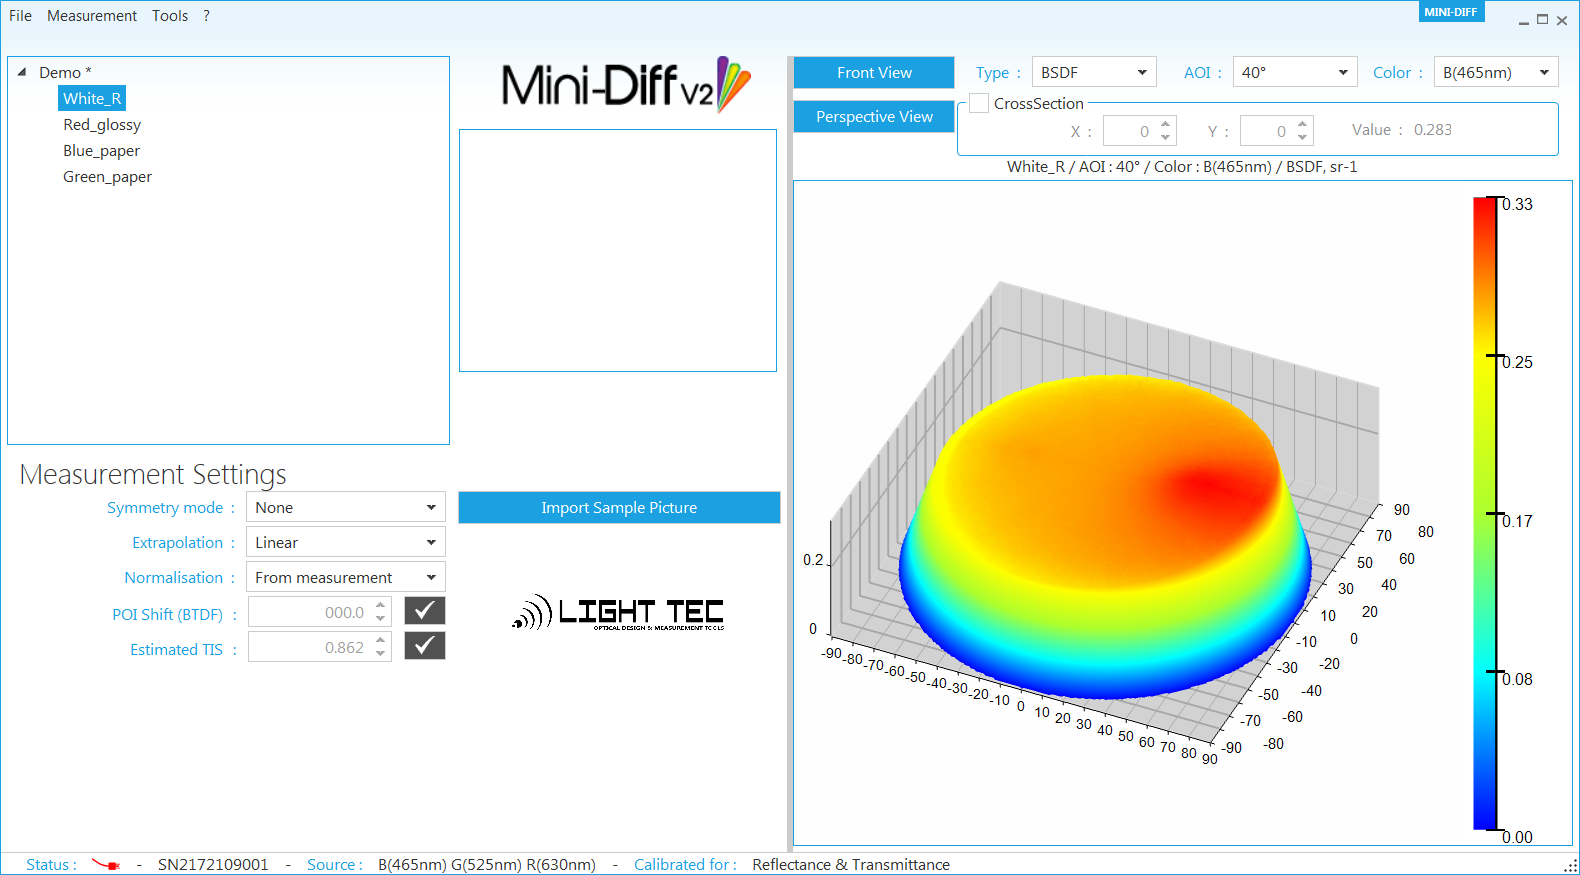Click the Light Tec logo

(x=618, y=612)
